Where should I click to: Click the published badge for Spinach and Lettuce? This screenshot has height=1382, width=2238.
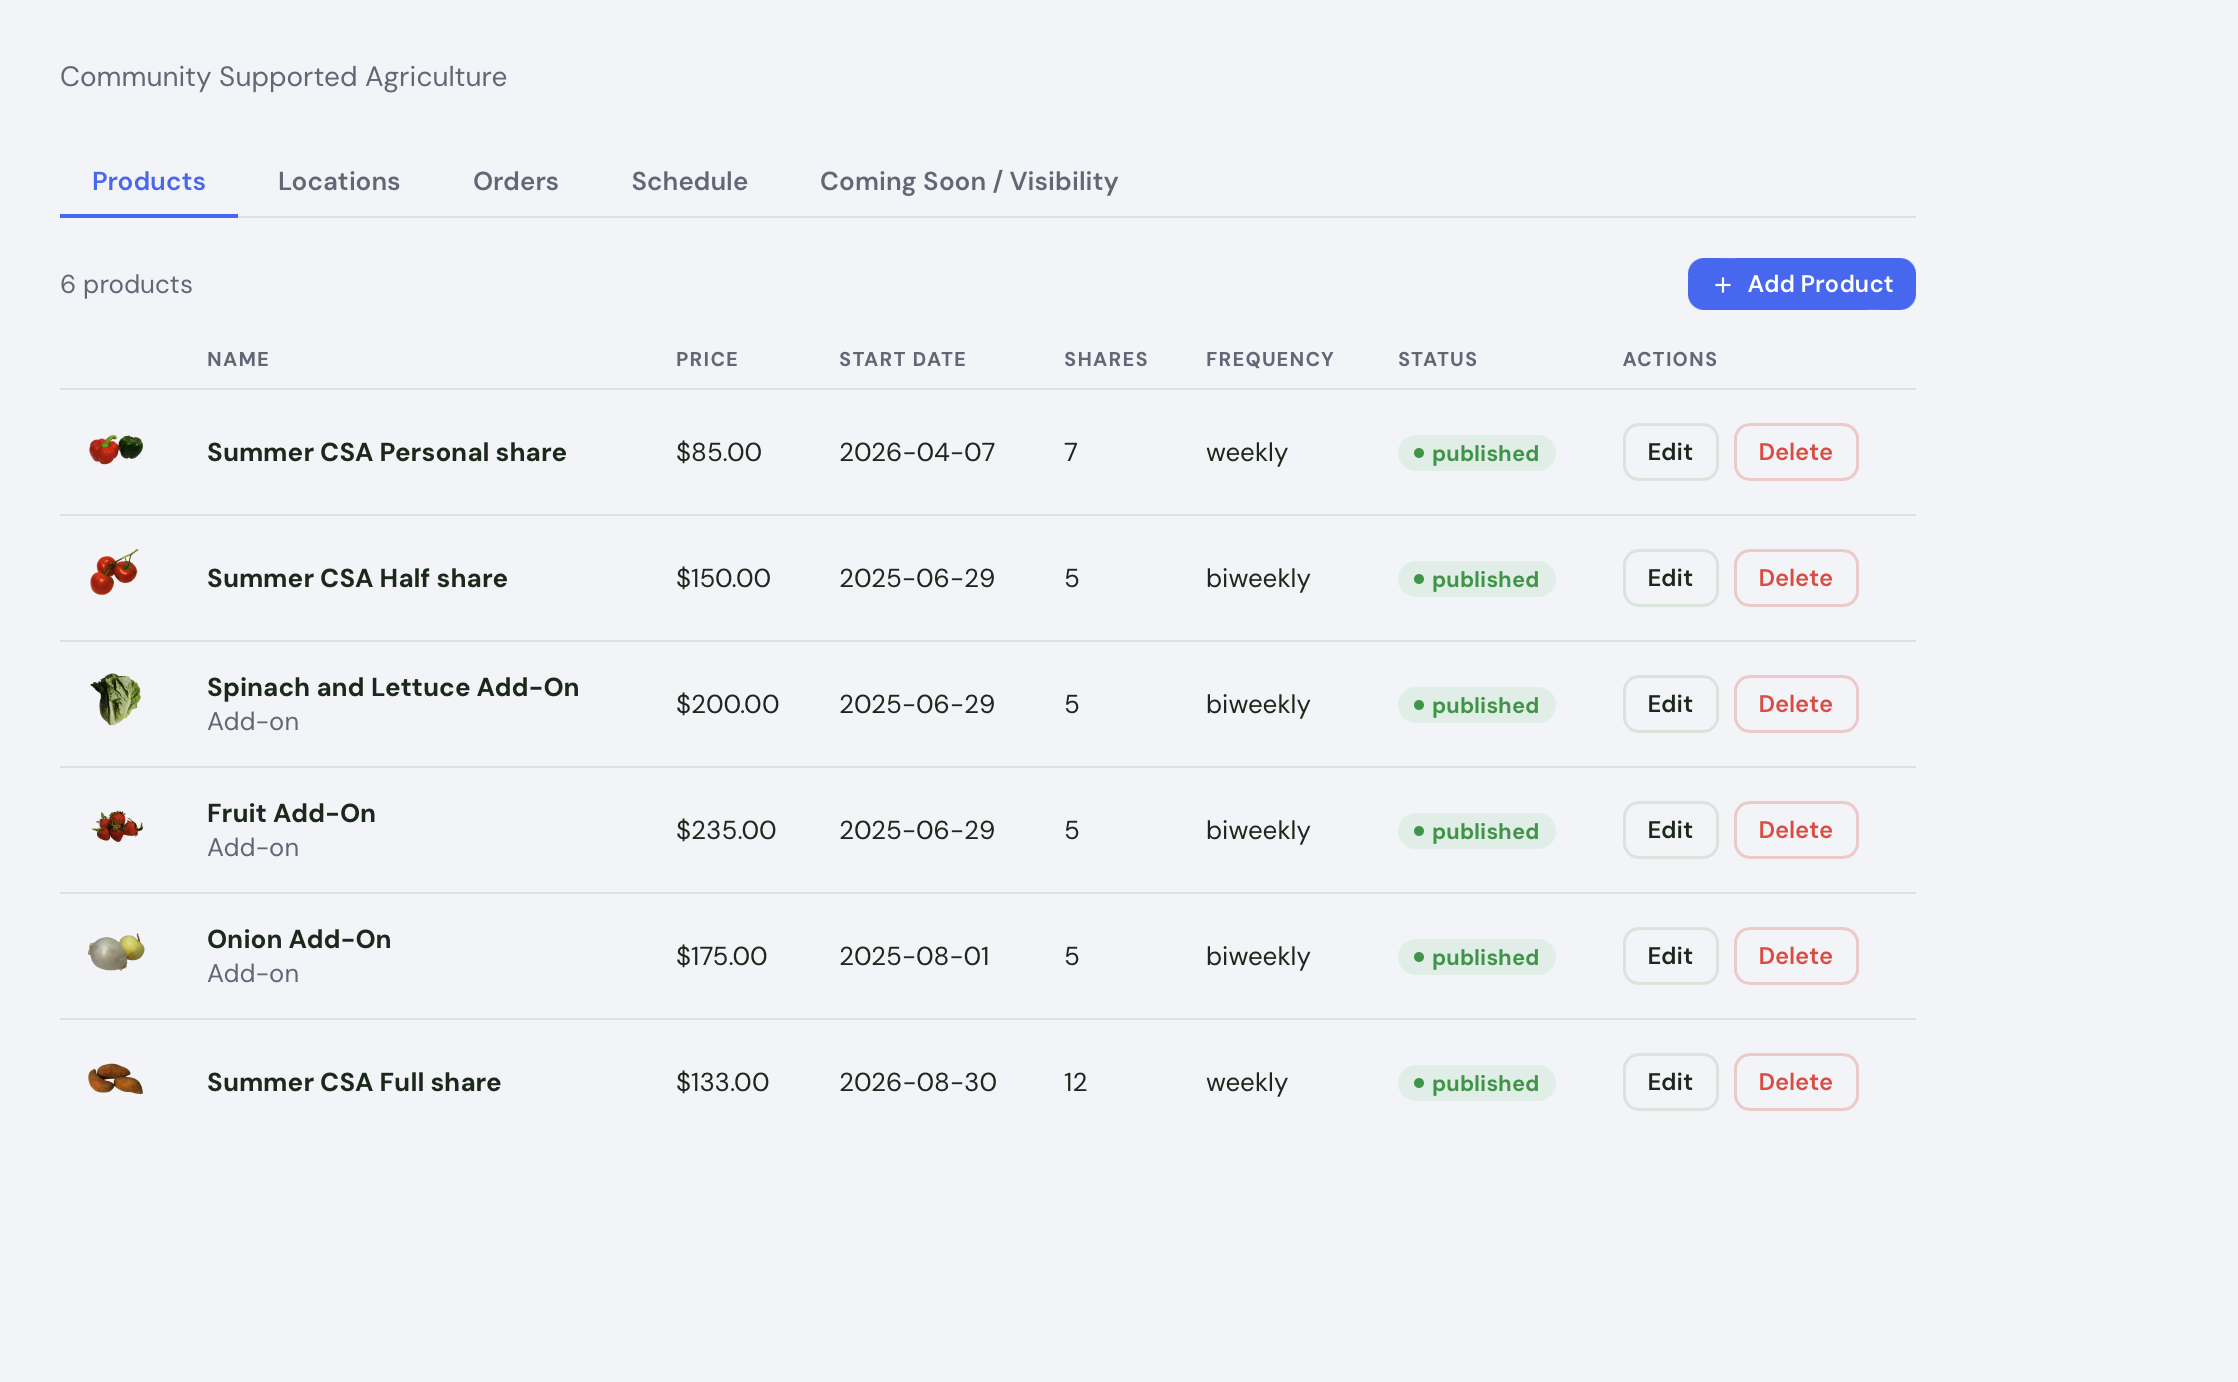[x=1476, y=705]
